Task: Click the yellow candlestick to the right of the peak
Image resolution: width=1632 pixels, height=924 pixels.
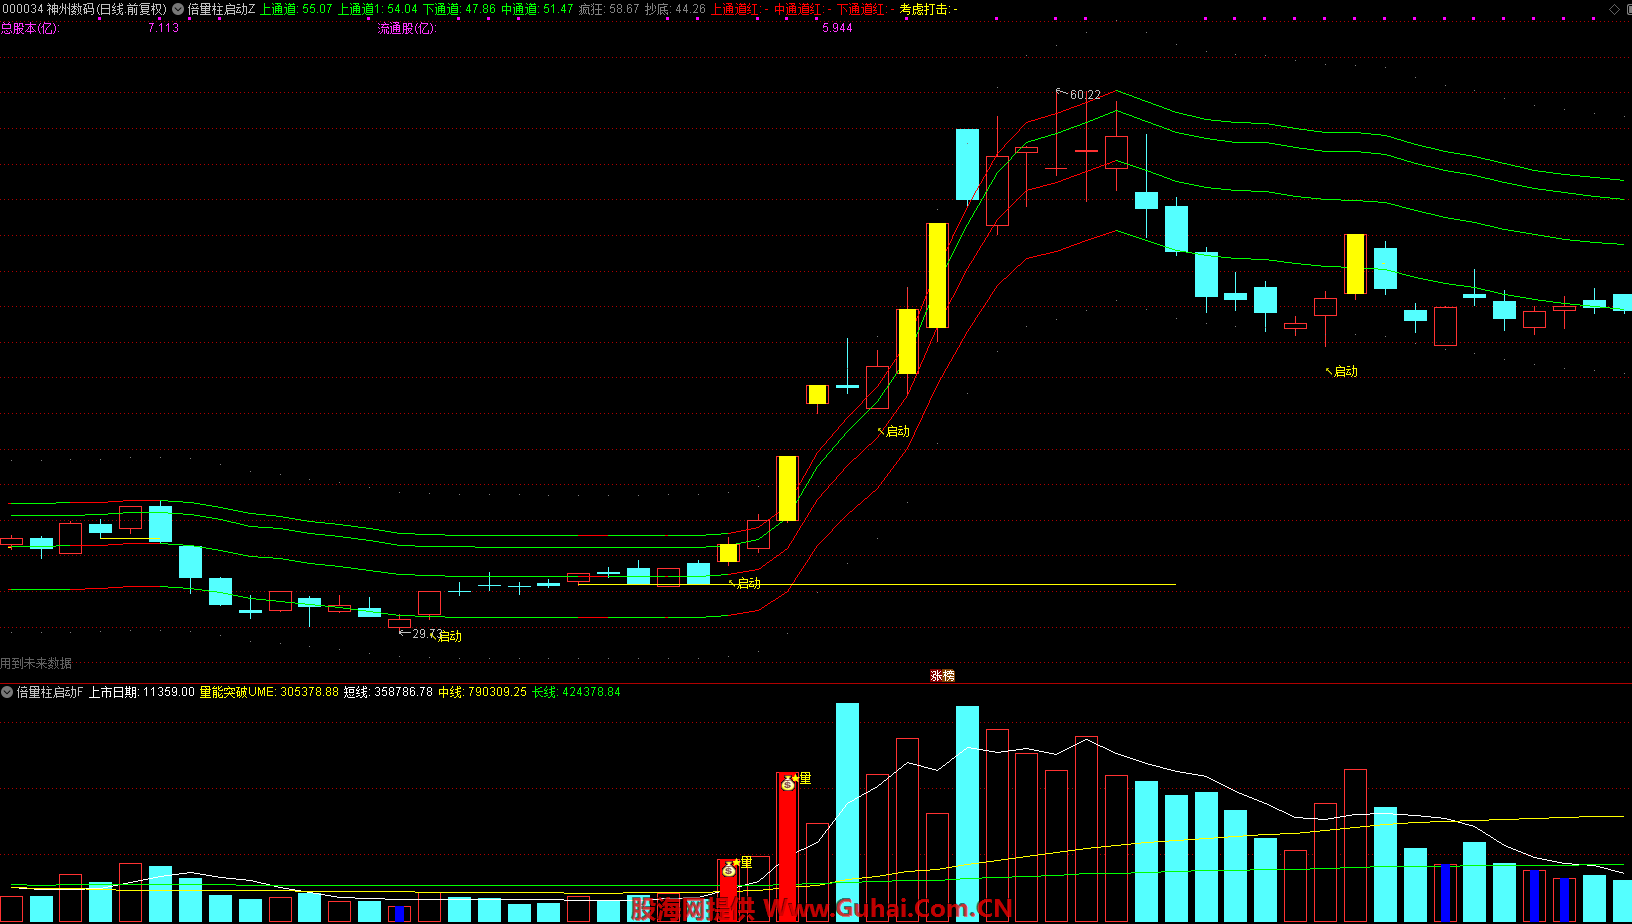Action: click(x=1355, y=264)
